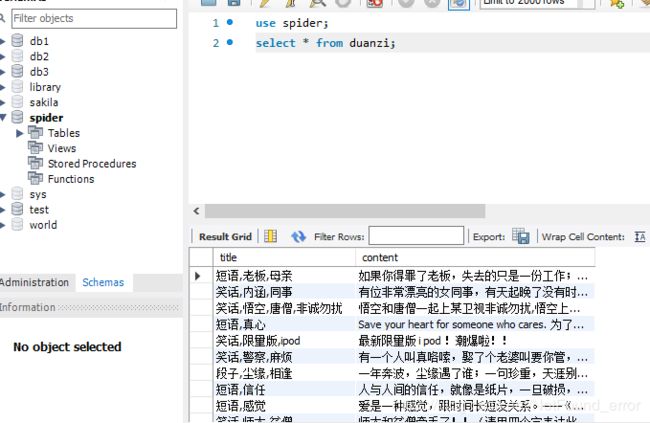
Task: Select the spider schema label
Action: tap(46, 118)
